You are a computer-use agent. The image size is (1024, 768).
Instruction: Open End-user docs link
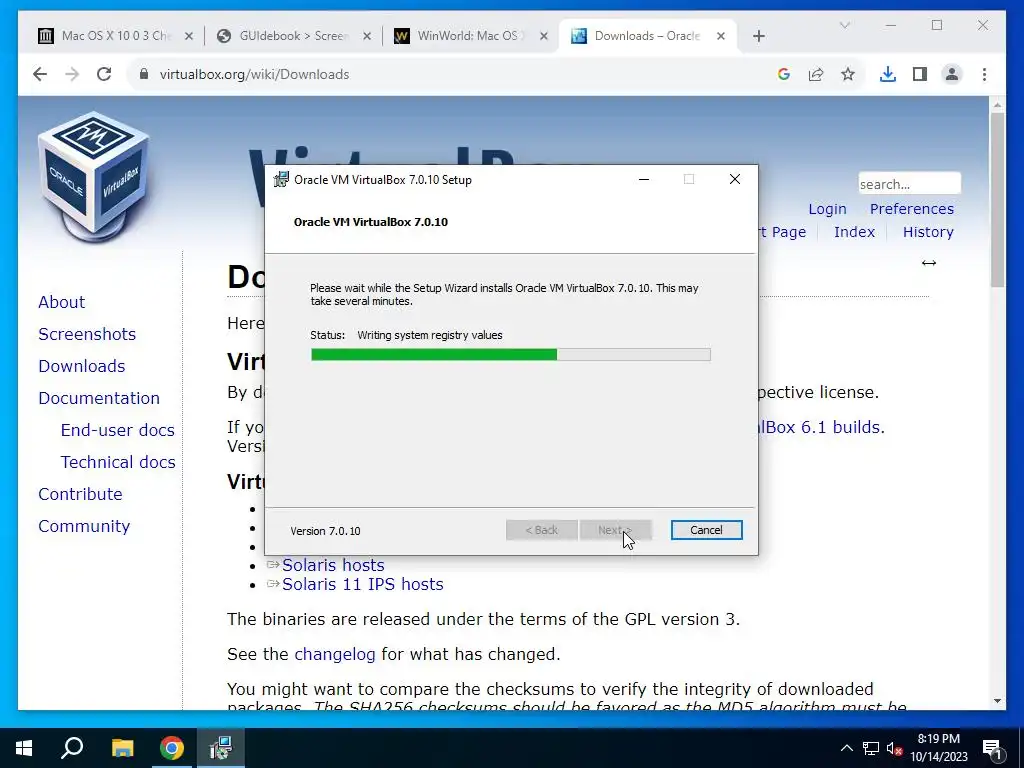click(x=118, y=430)
